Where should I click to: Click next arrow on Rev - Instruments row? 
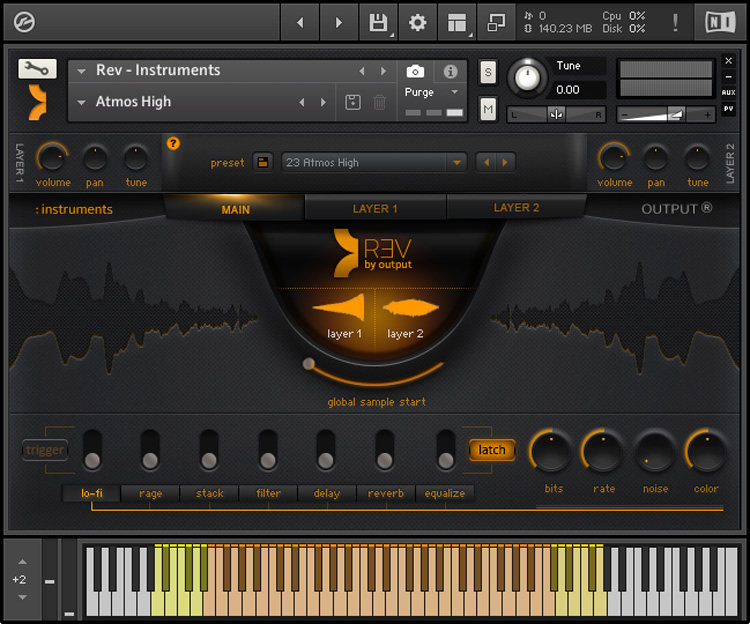click(383, 71)
